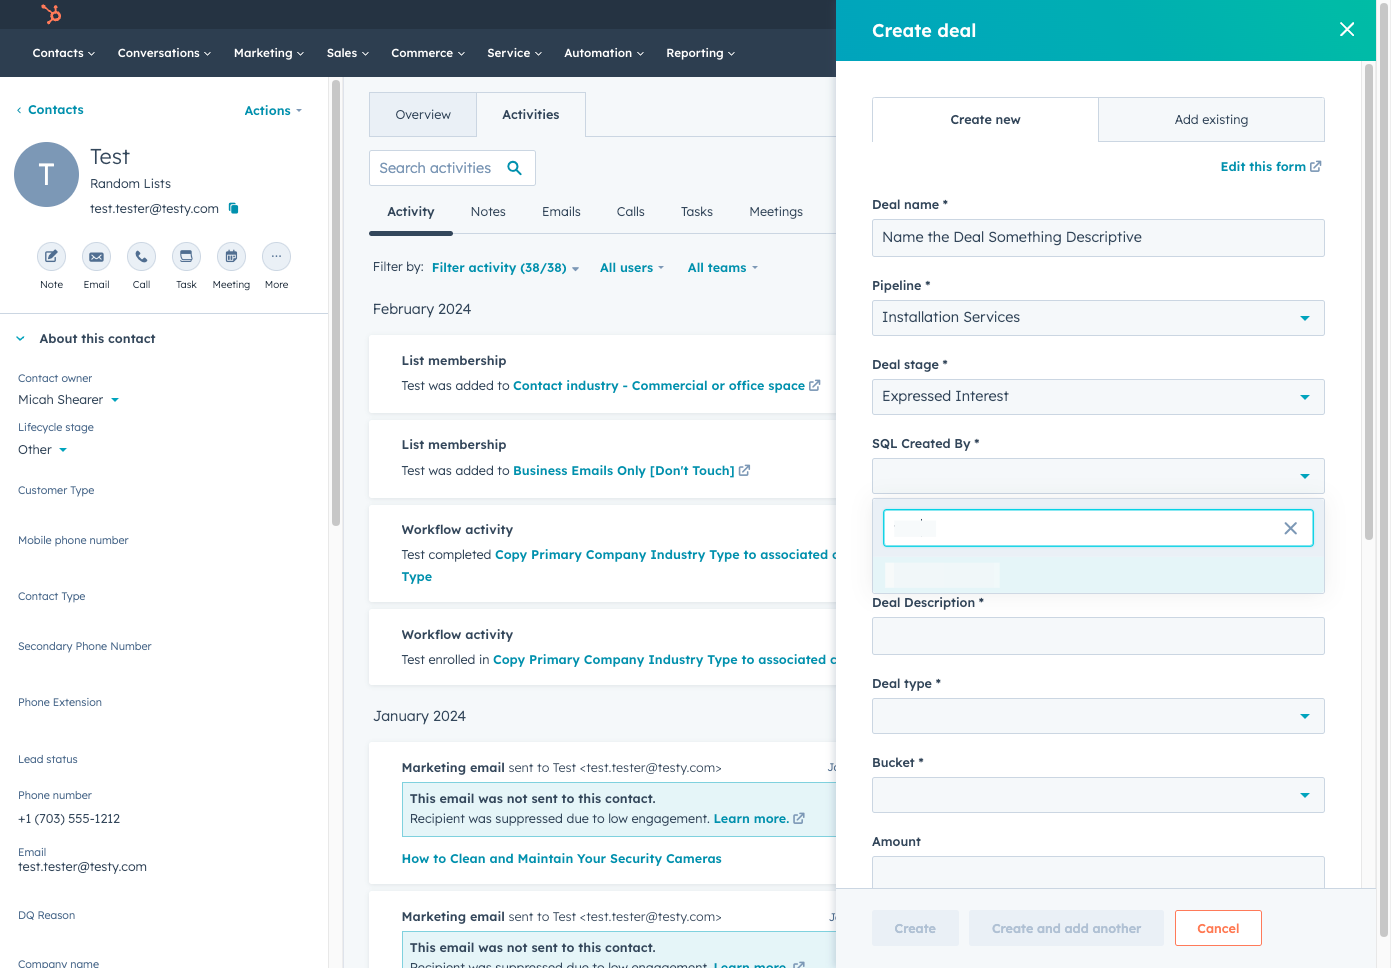Open the Actions dropdown for the contact
The height and width of the screenshot is (968, 1391).
273,111
